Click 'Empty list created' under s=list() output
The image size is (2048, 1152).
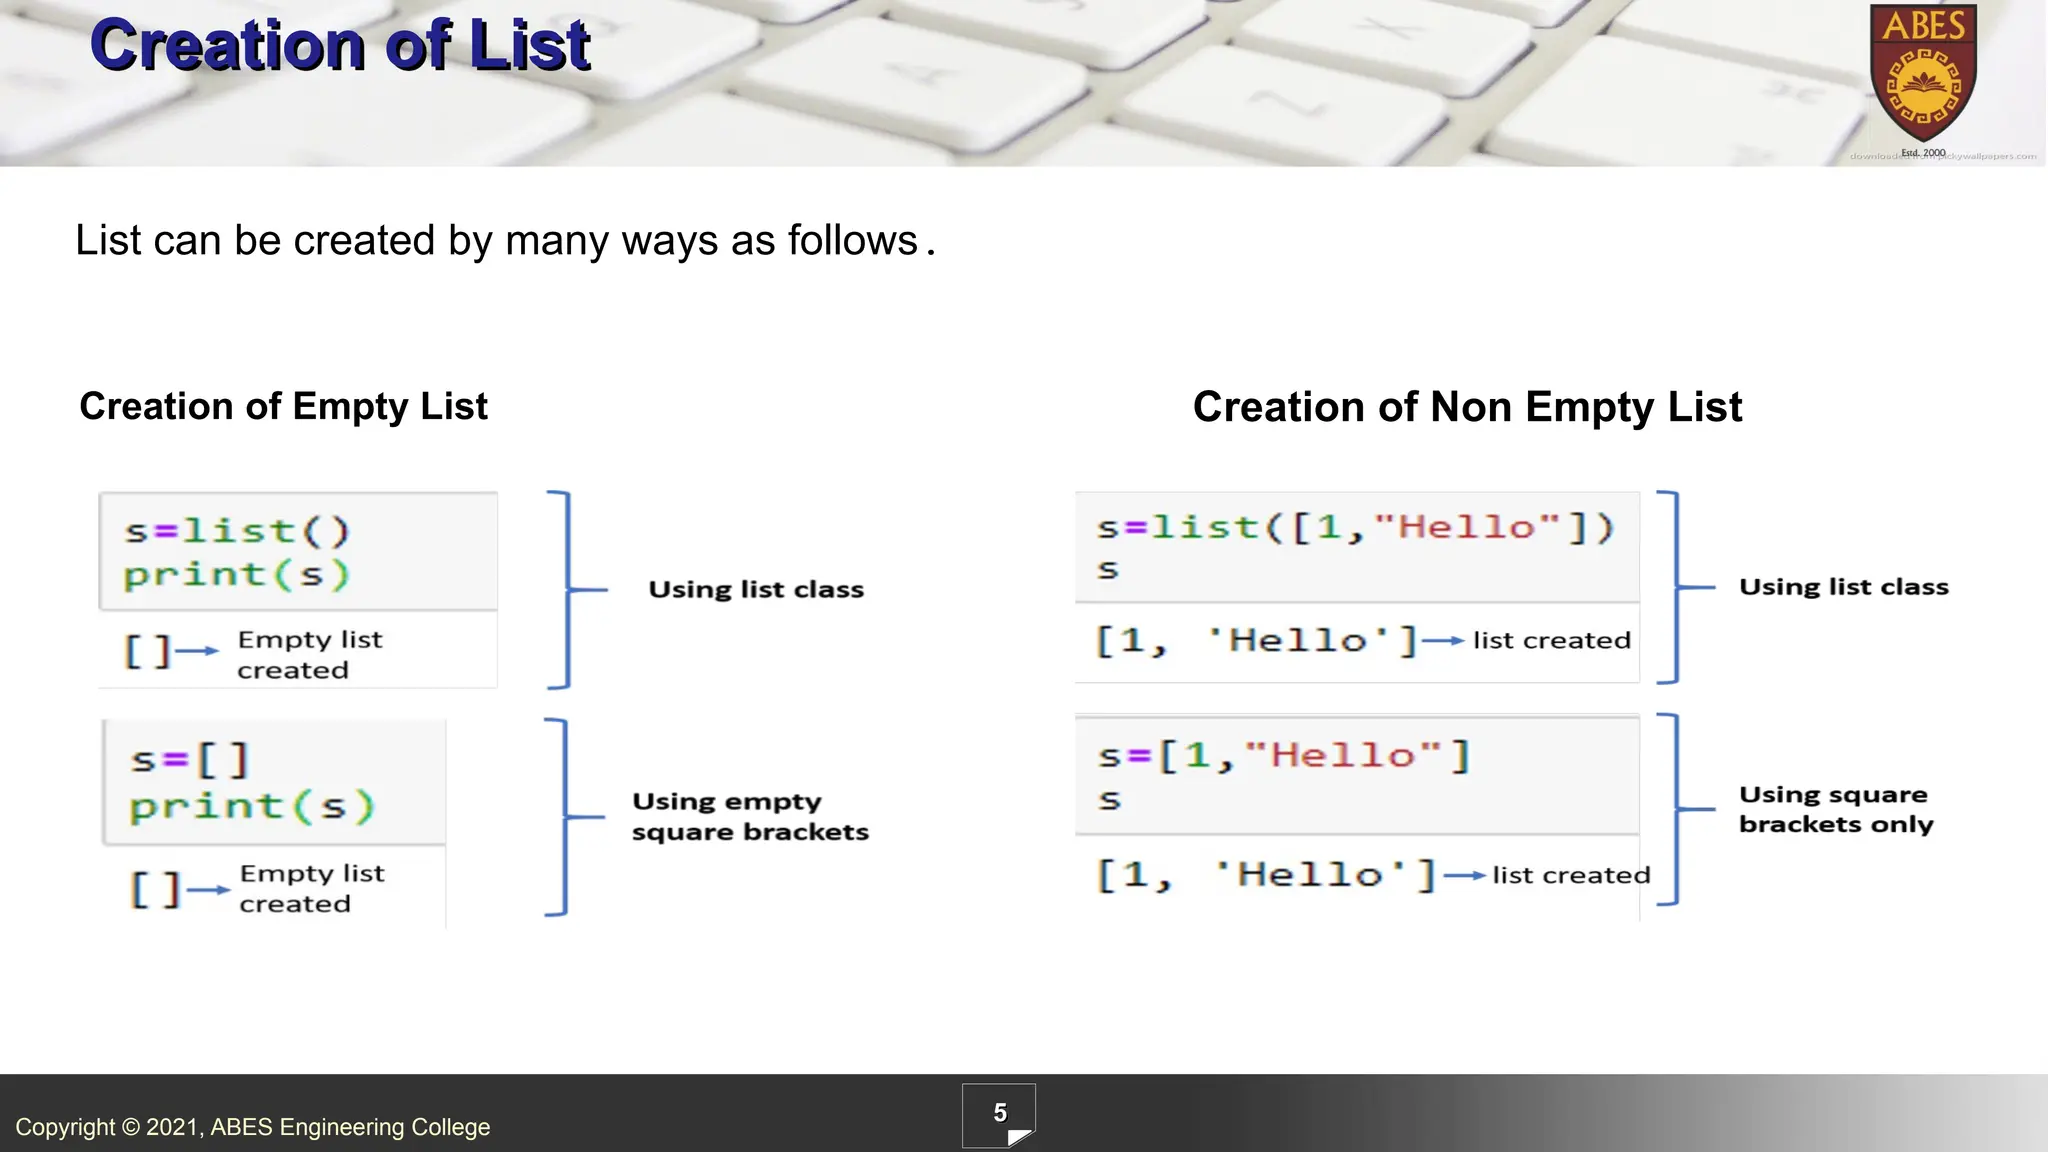click(310, 655)
